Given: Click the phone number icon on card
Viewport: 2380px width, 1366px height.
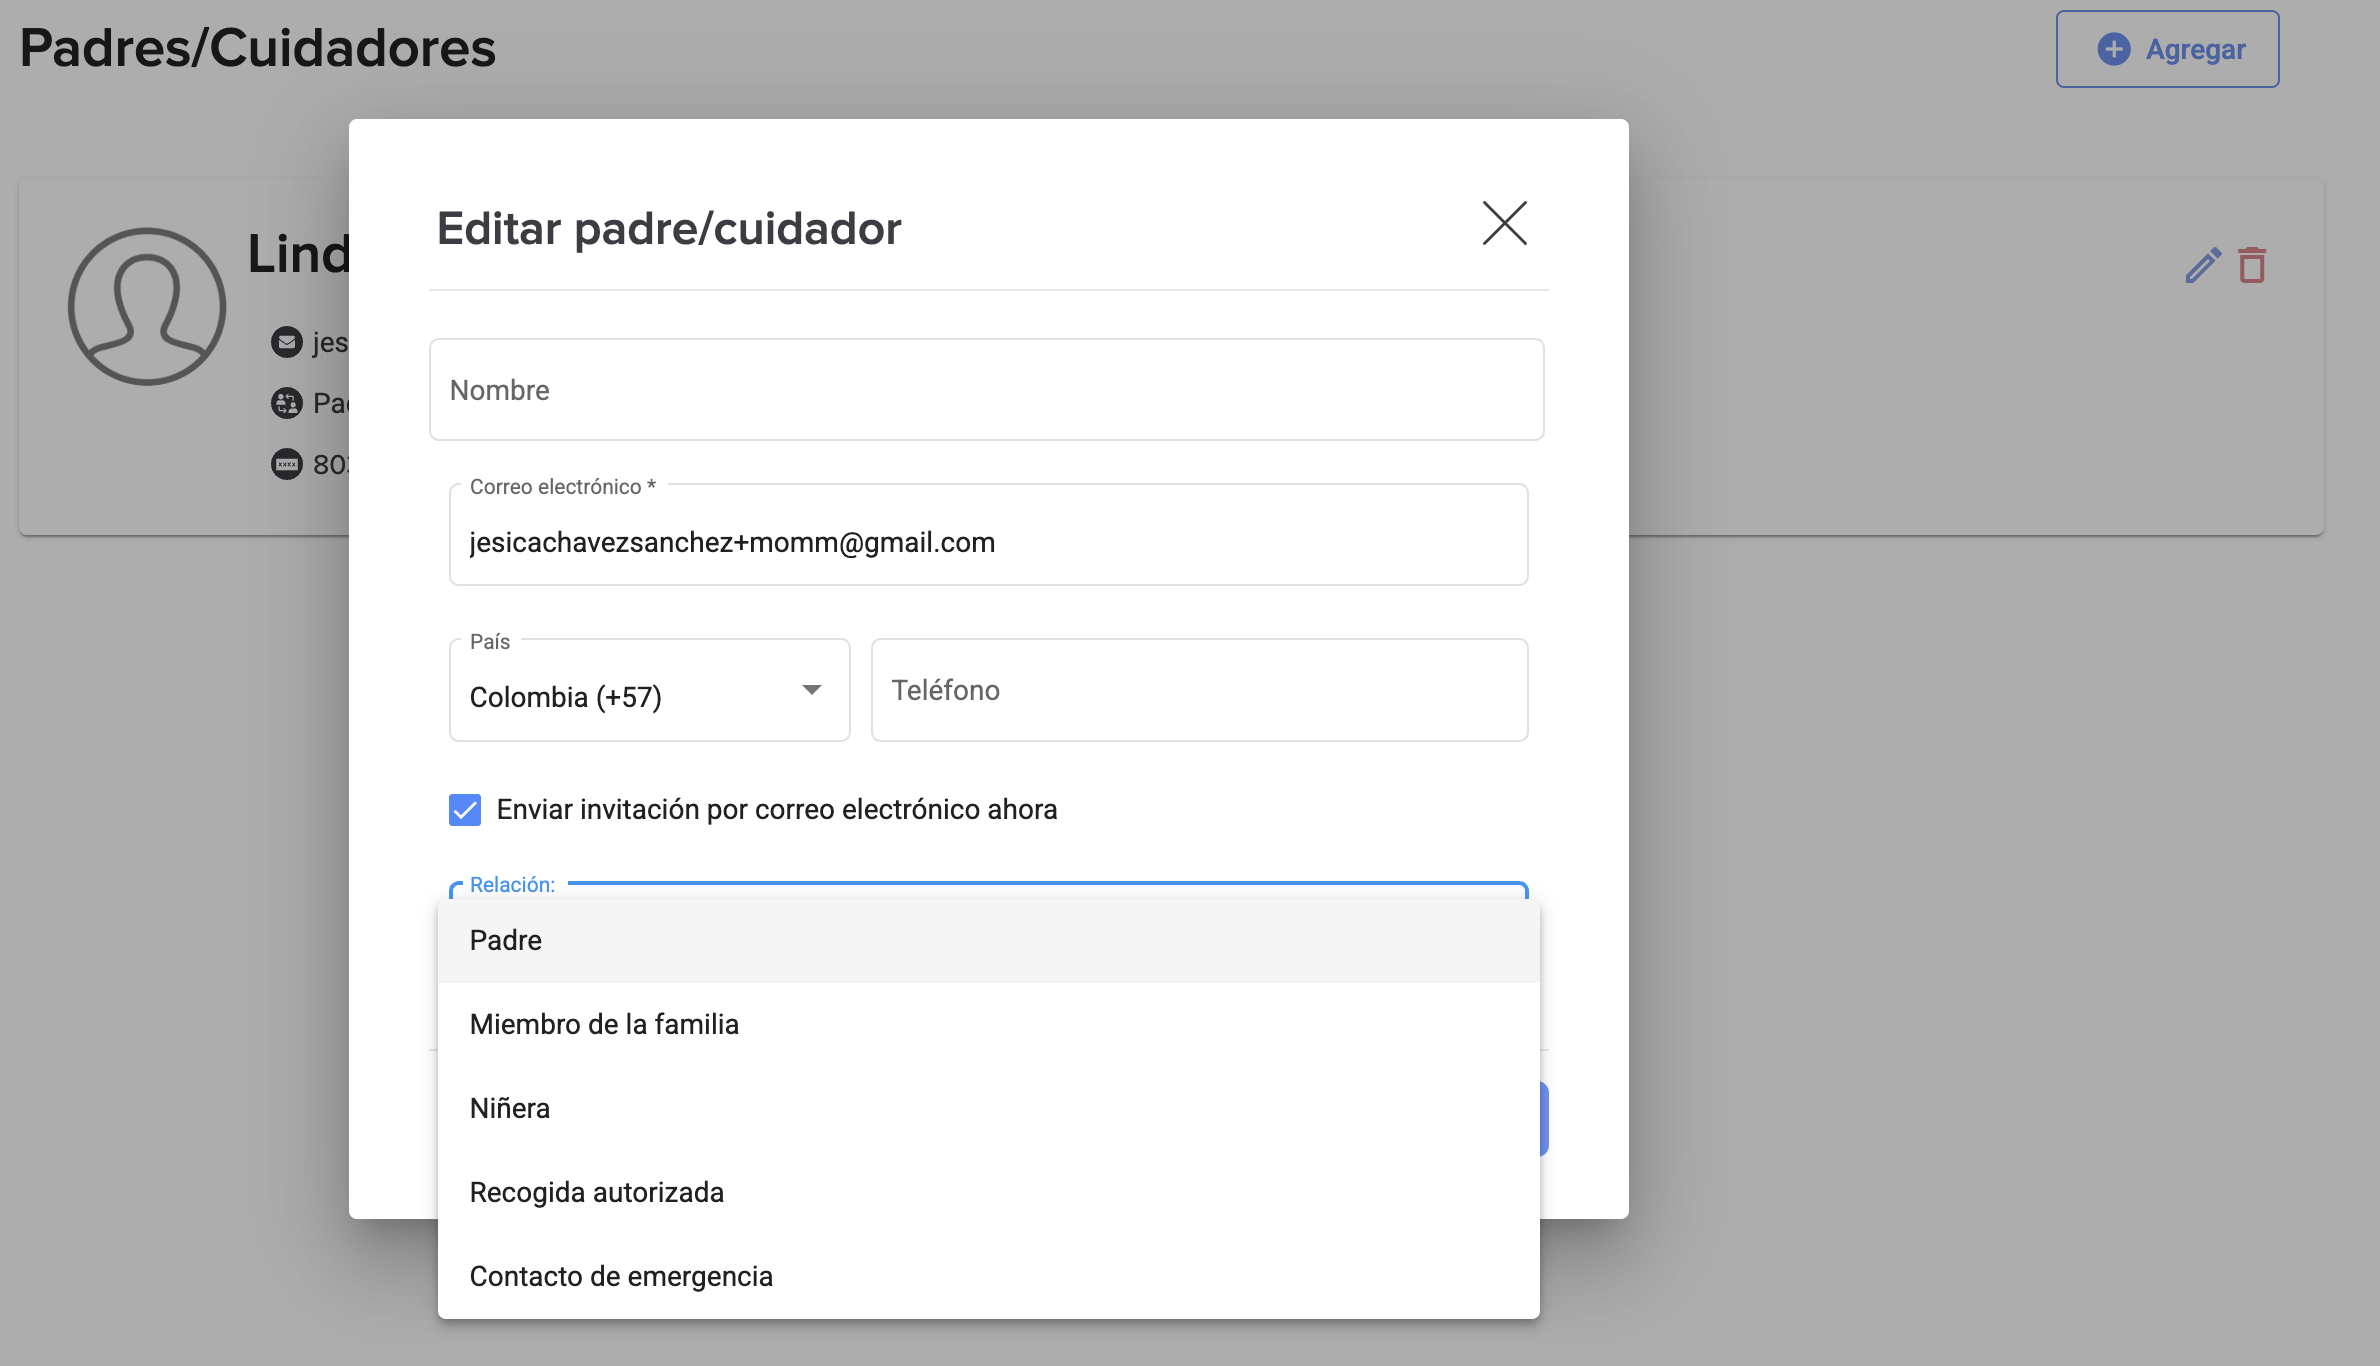Looking at the screenshot, I should 287,464.
